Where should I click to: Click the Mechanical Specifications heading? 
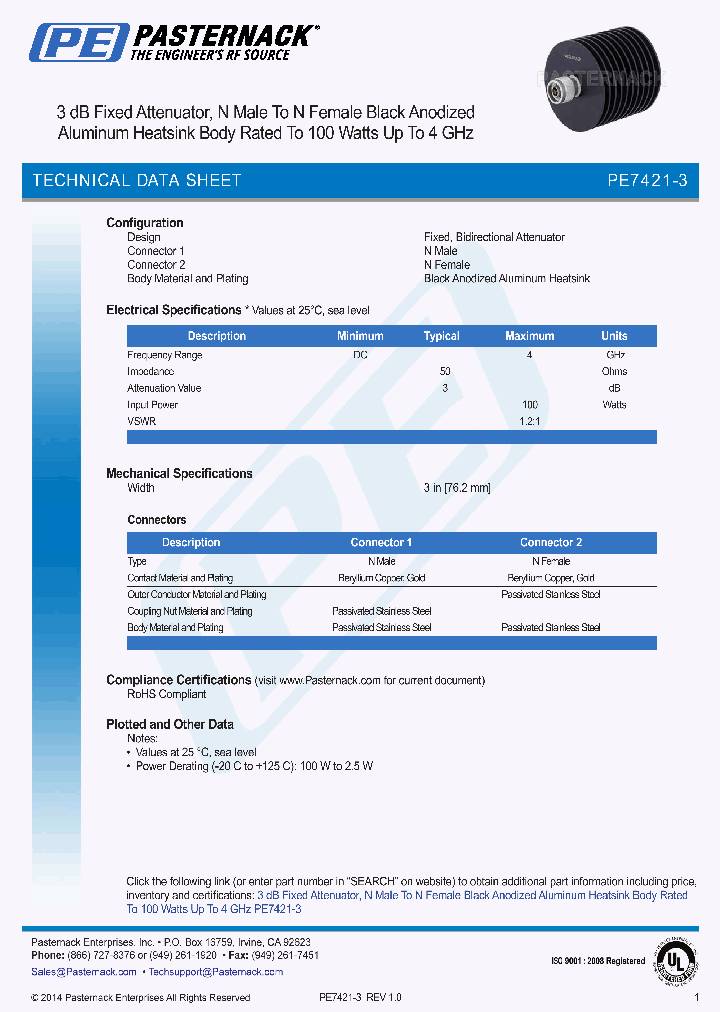coord(179,473)
